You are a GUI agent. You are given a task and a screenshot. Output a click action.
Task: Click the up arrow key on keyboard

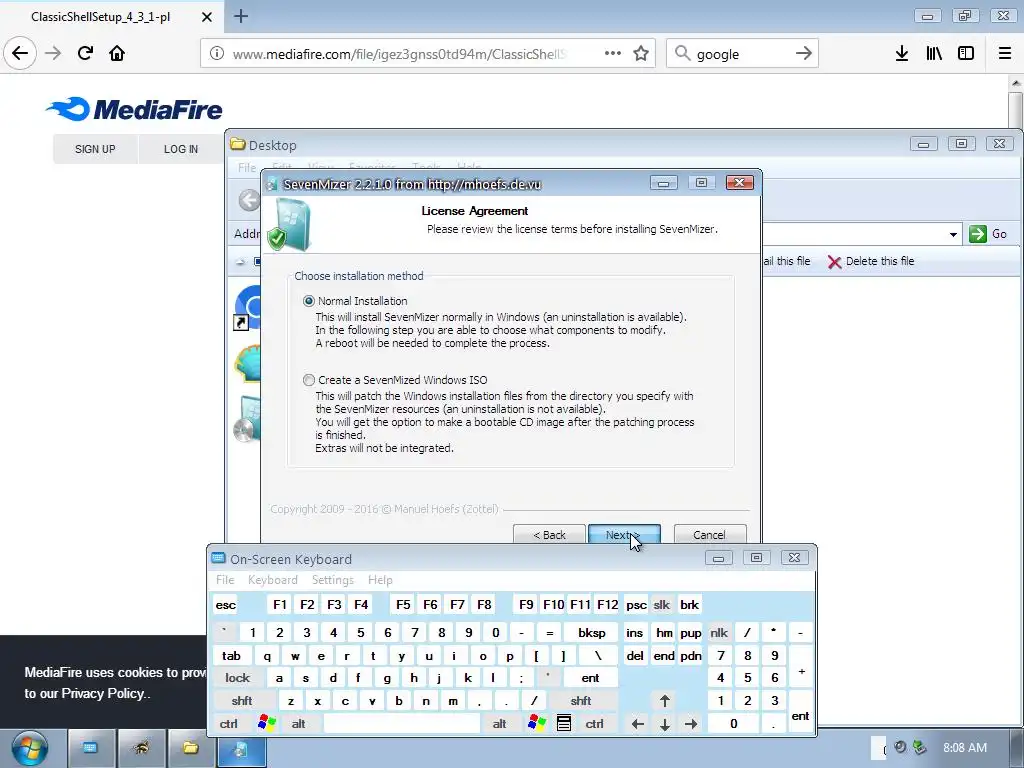point(665,701)
